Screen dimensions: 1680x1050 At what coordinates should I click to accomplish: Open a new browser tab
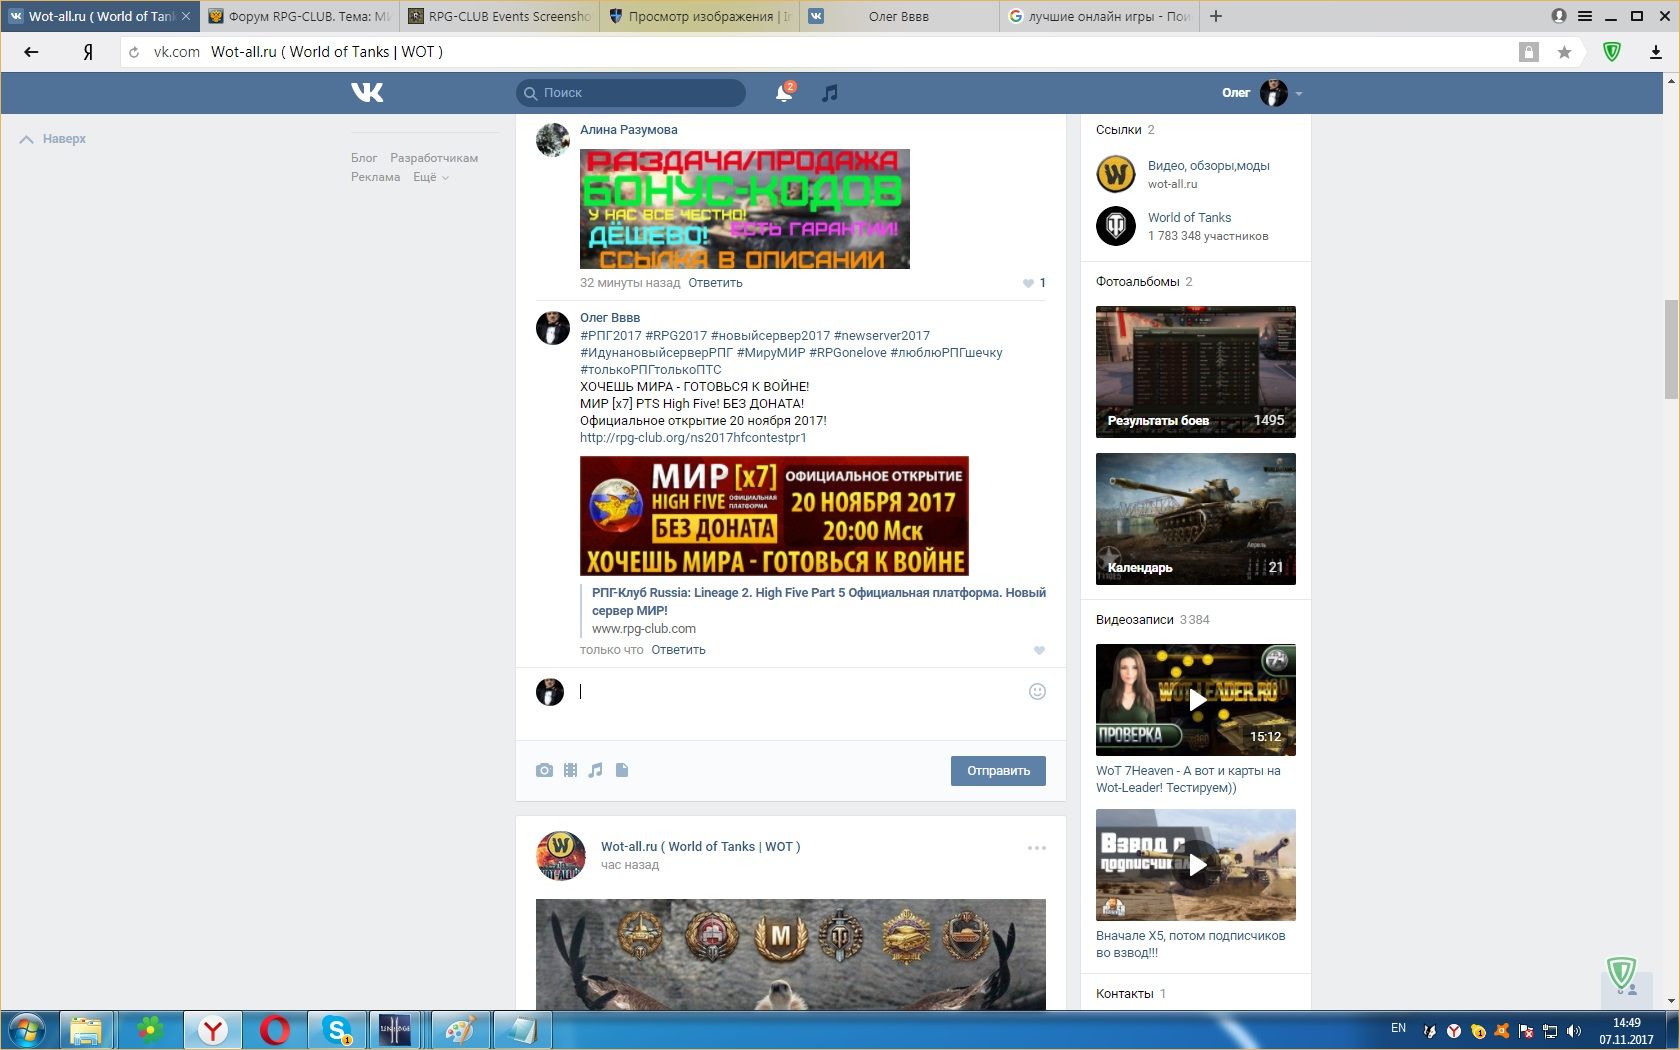tap(1216, 16)
